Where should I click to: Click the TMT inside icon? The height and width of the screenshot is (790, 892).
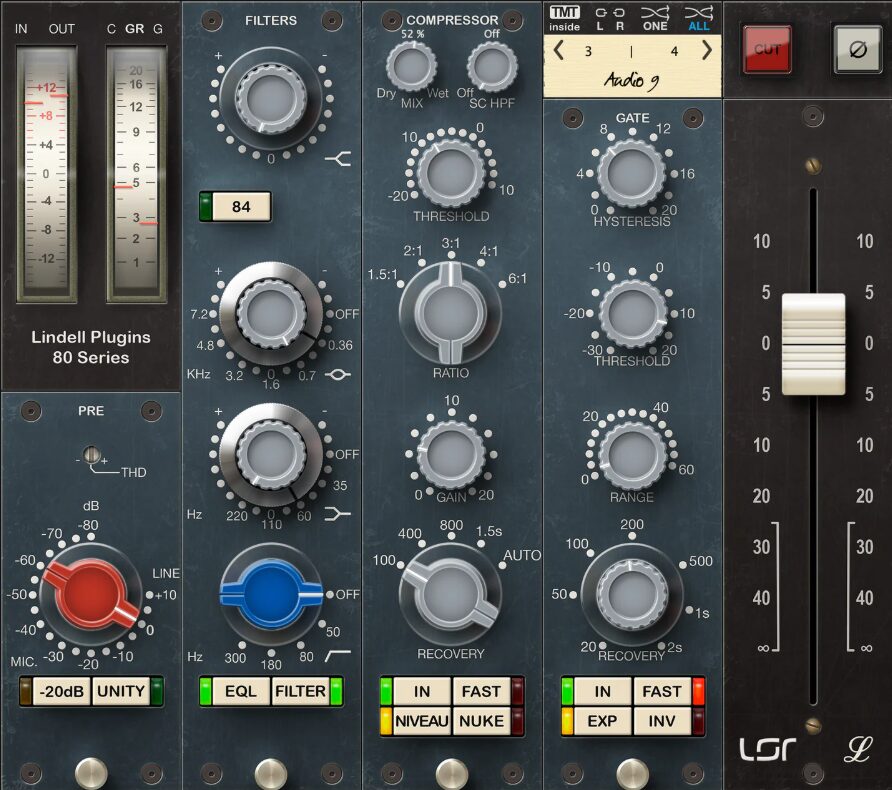564,19
